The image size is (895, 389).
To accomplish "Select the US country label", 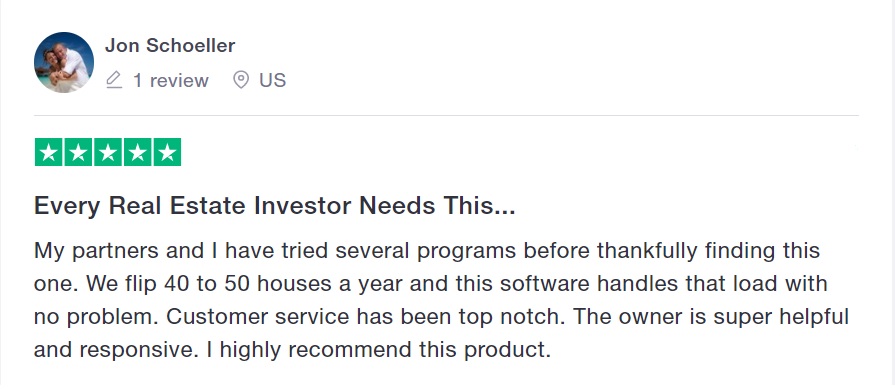I will 273,80.
